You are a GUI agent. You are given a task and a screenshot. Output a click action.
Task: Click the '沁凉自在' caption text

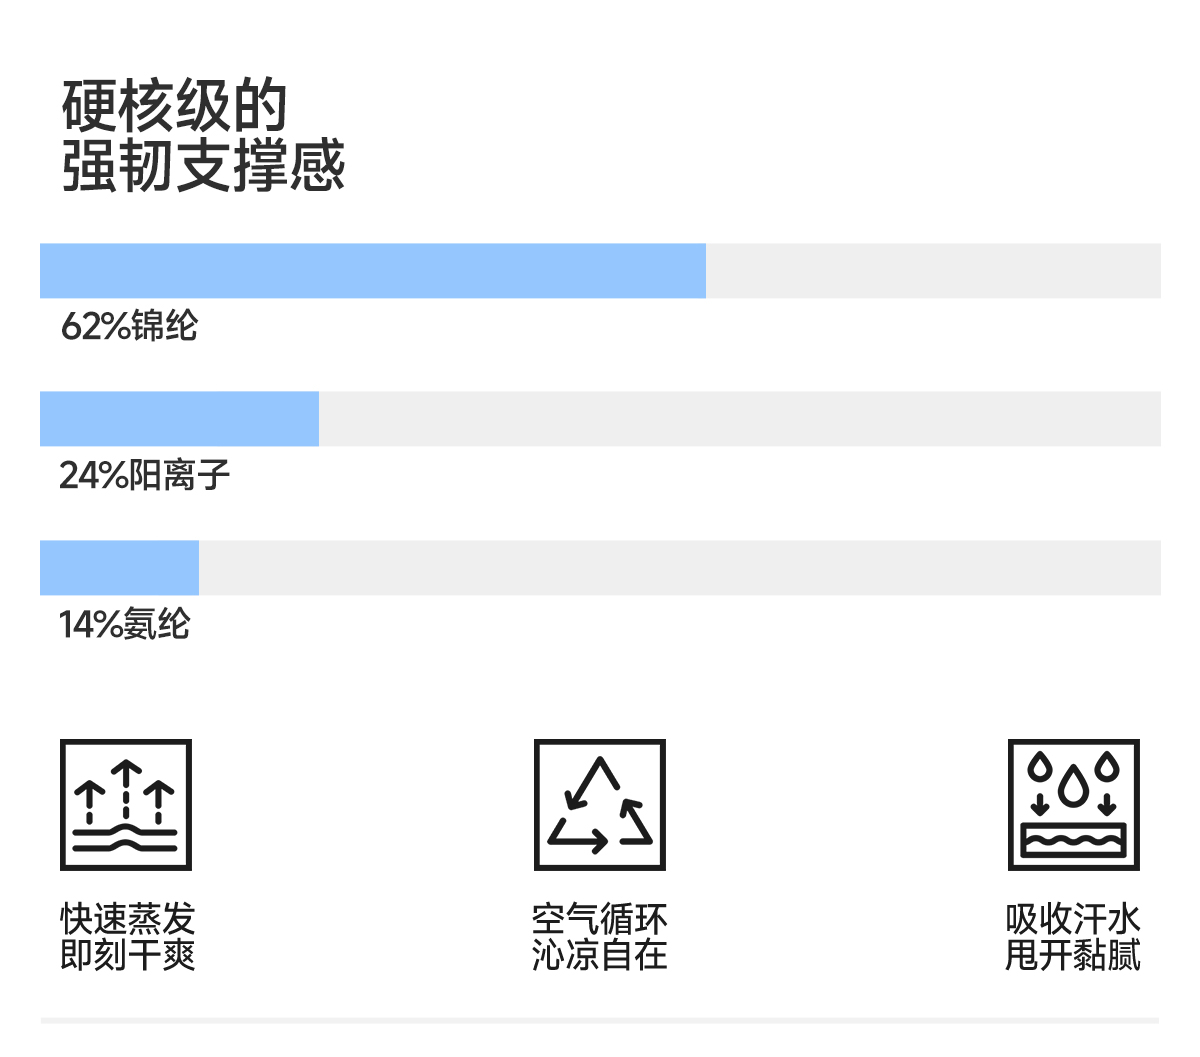(600, 955)
